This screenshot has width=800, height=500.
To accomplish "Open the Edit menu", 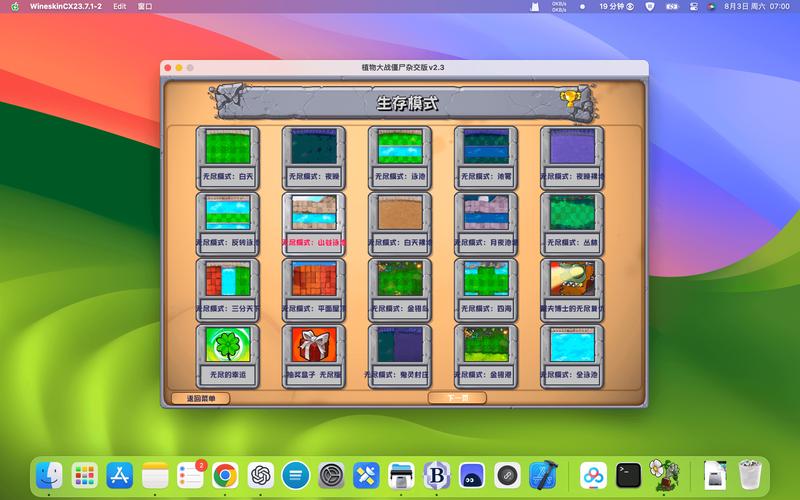I will coord(120,6).
